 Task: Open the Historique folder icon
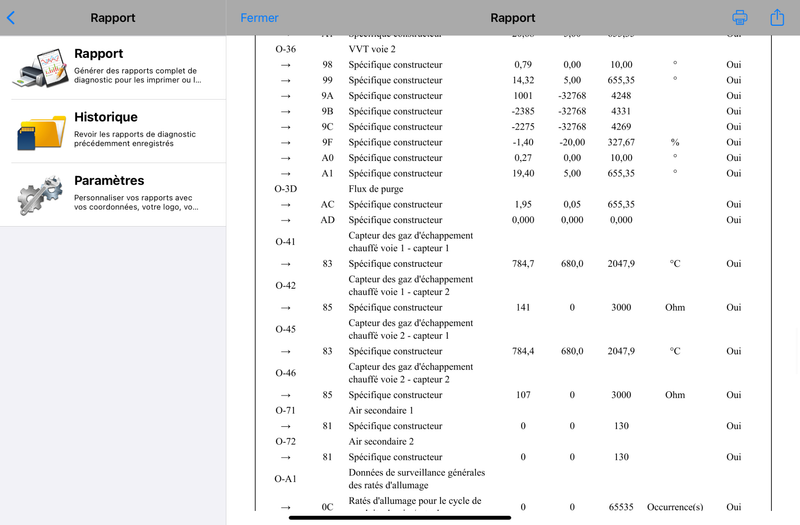pyautogui.click(x=42, y=132)
